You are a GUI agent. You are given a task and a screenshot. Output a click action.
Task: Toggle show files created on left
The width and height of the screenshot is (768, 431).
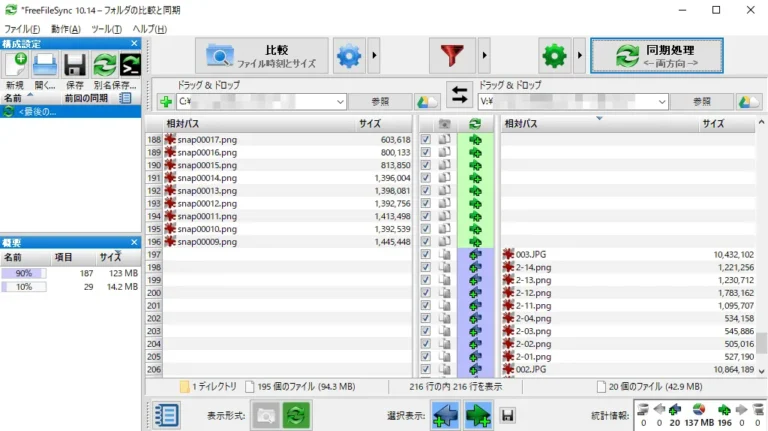pyautogui.click(x=445, y=415)
